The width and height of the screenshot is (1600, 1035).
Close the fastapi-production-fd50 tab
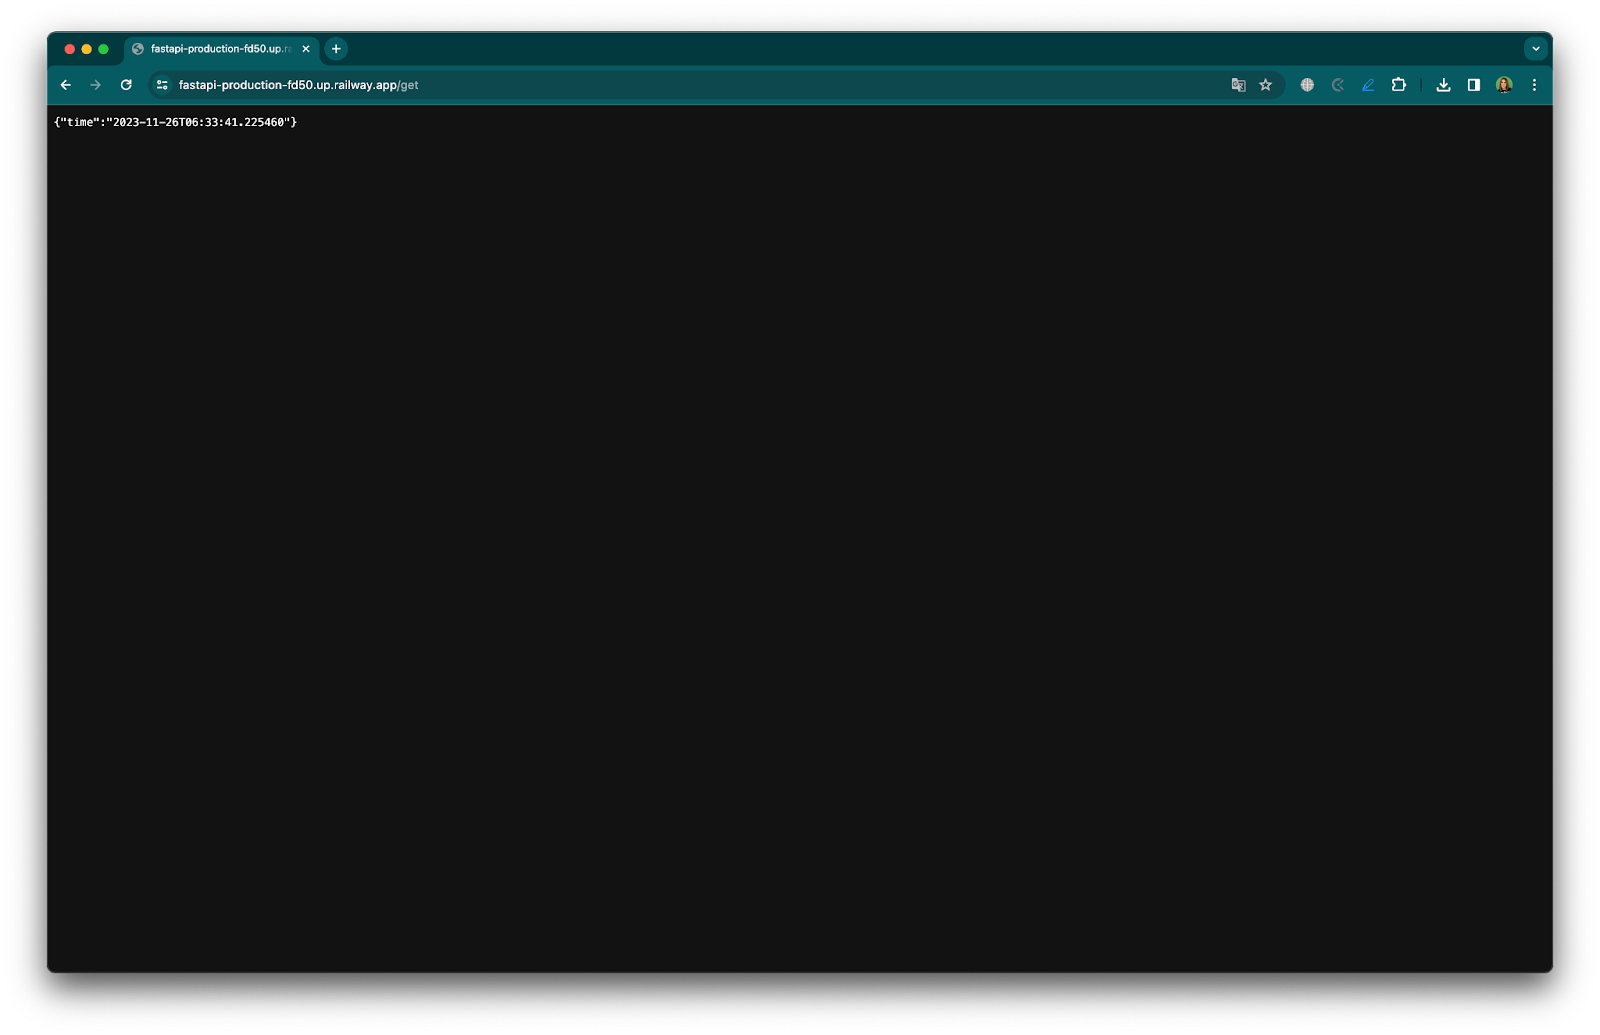(306, 49)
